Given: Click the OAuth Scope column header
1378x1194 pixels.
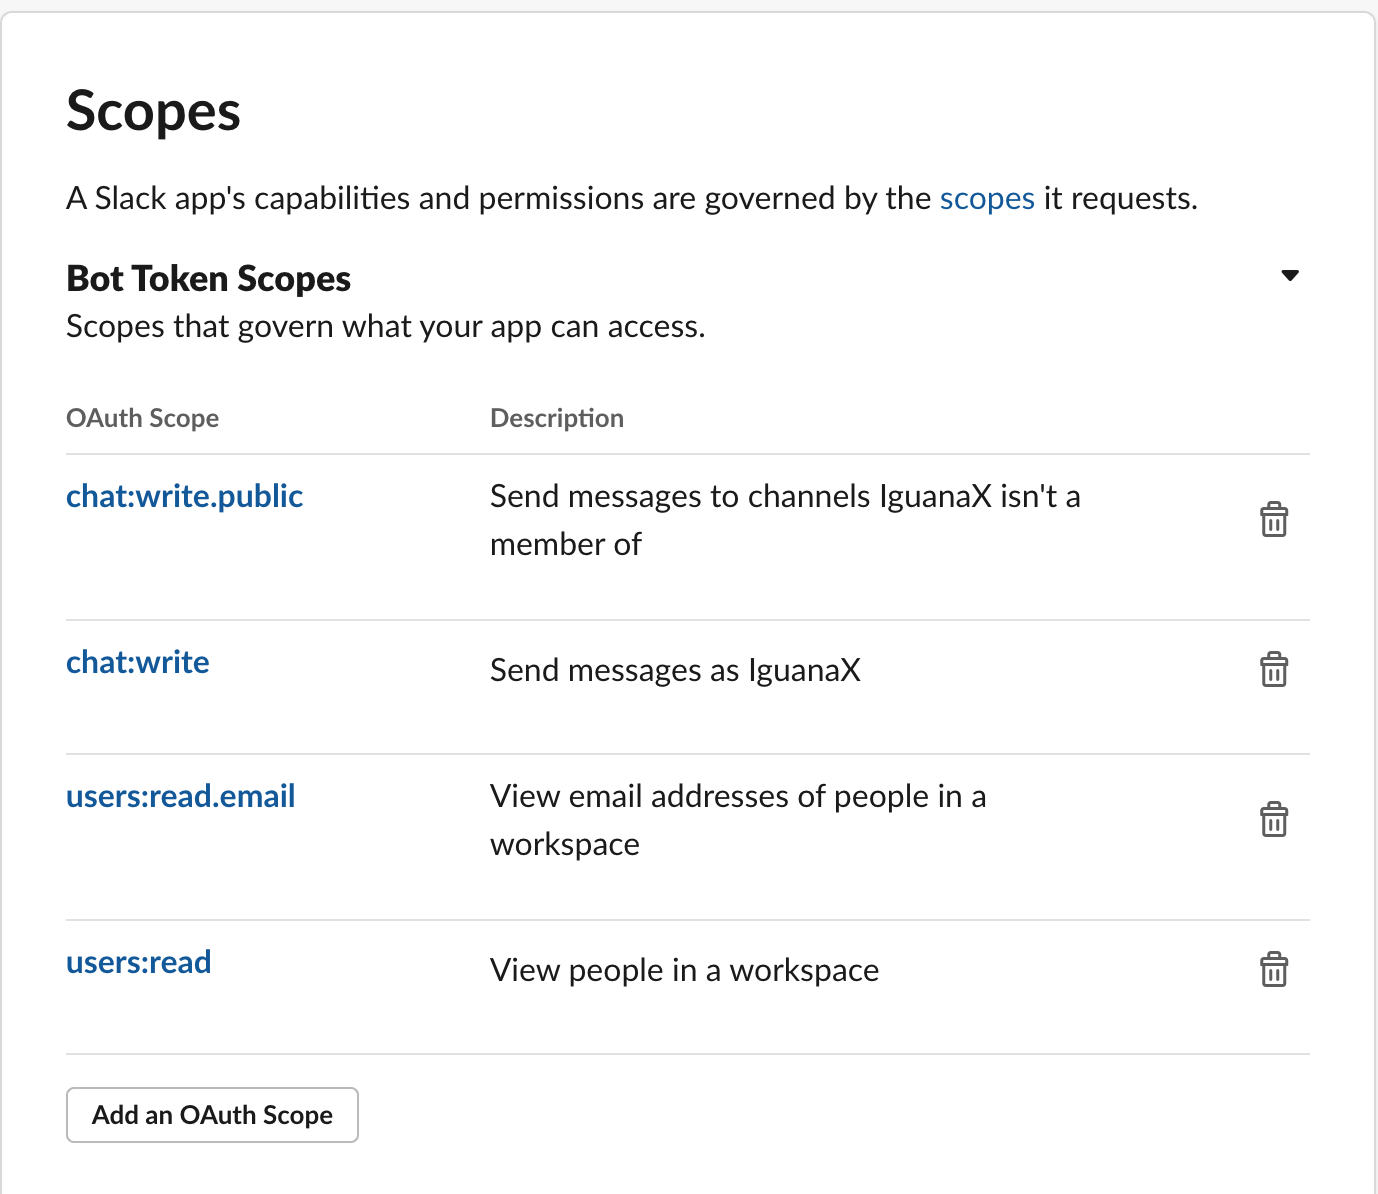Looking at the screenshot, I should coord(142,418).
